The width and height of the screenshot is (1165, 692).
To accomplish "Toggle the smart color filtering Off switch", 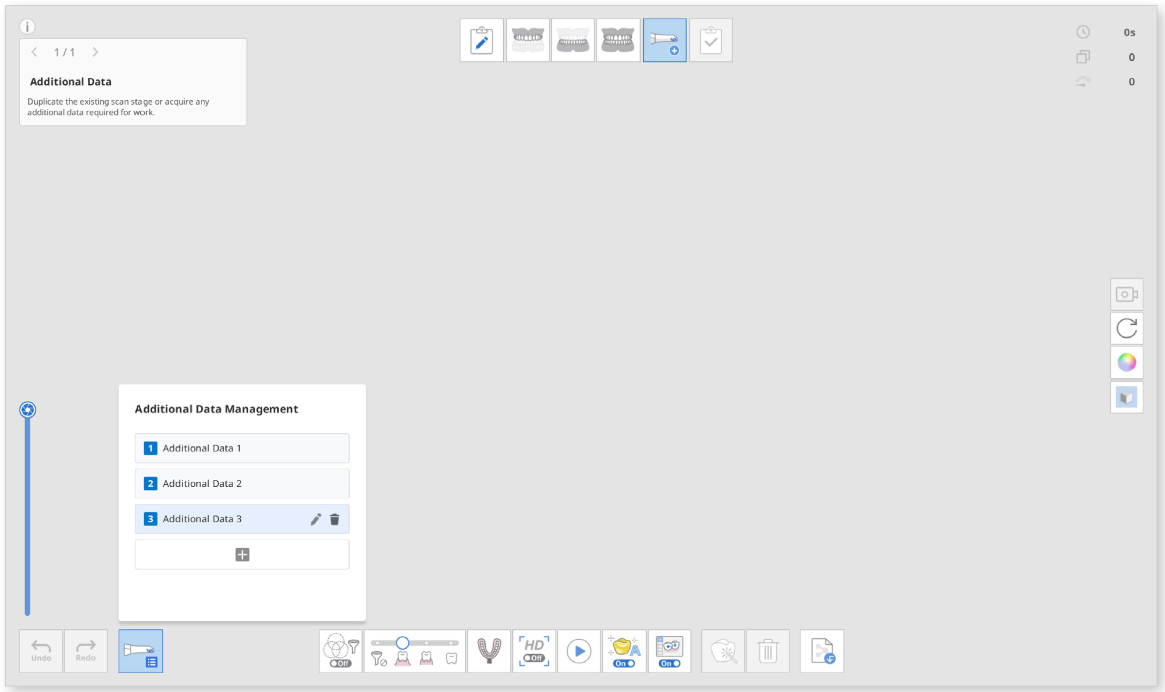I will [341, 651].
